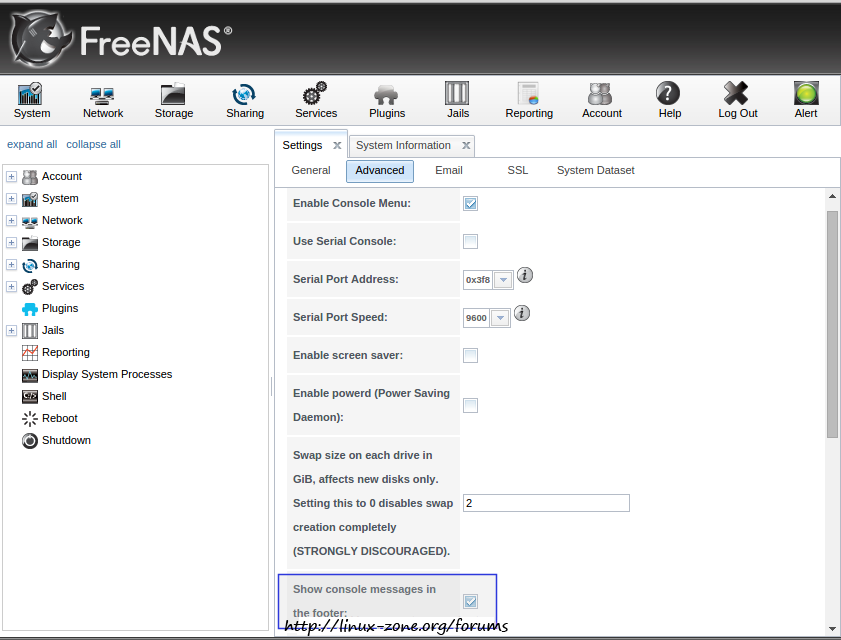Switch to the Email settings tab
The image size is (841, 640).
tap(448, 171)
